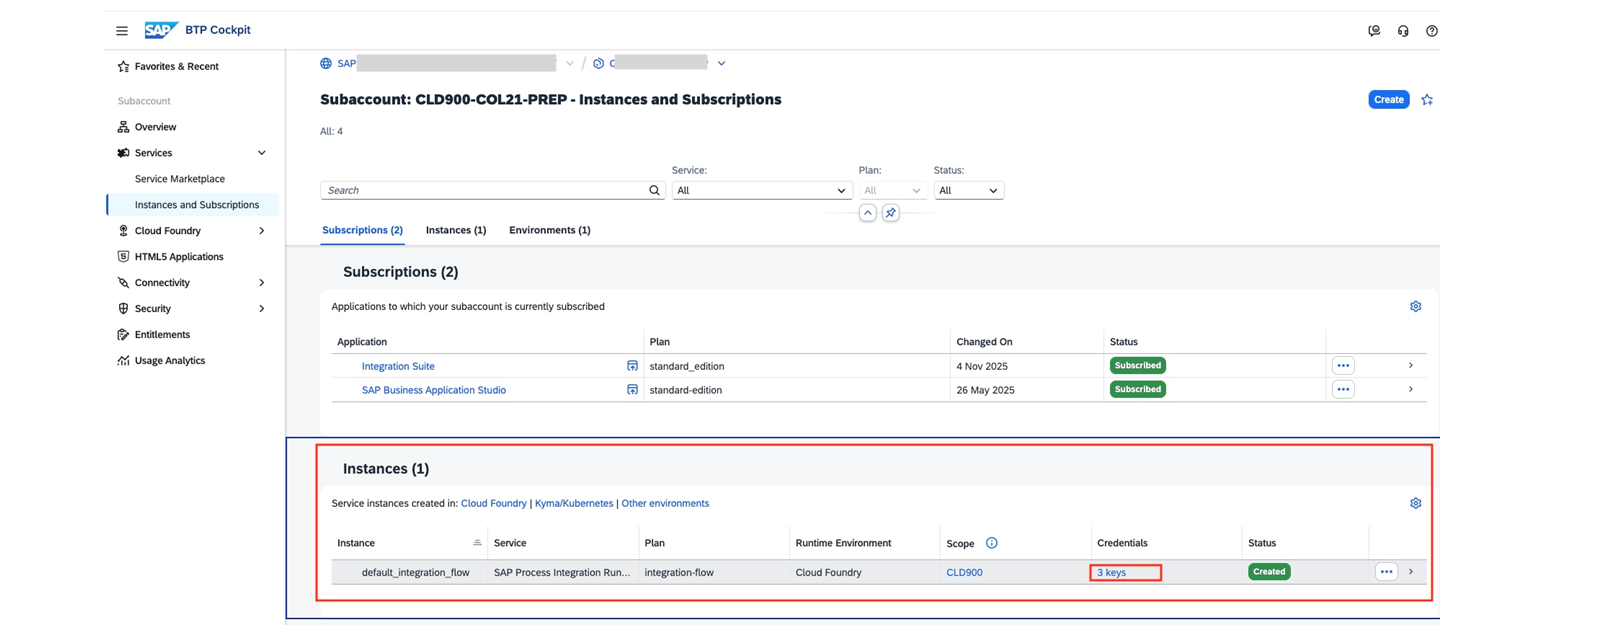Show Scope column info icon
This screenshot has width=1600, height=635.
coord(991,543)
